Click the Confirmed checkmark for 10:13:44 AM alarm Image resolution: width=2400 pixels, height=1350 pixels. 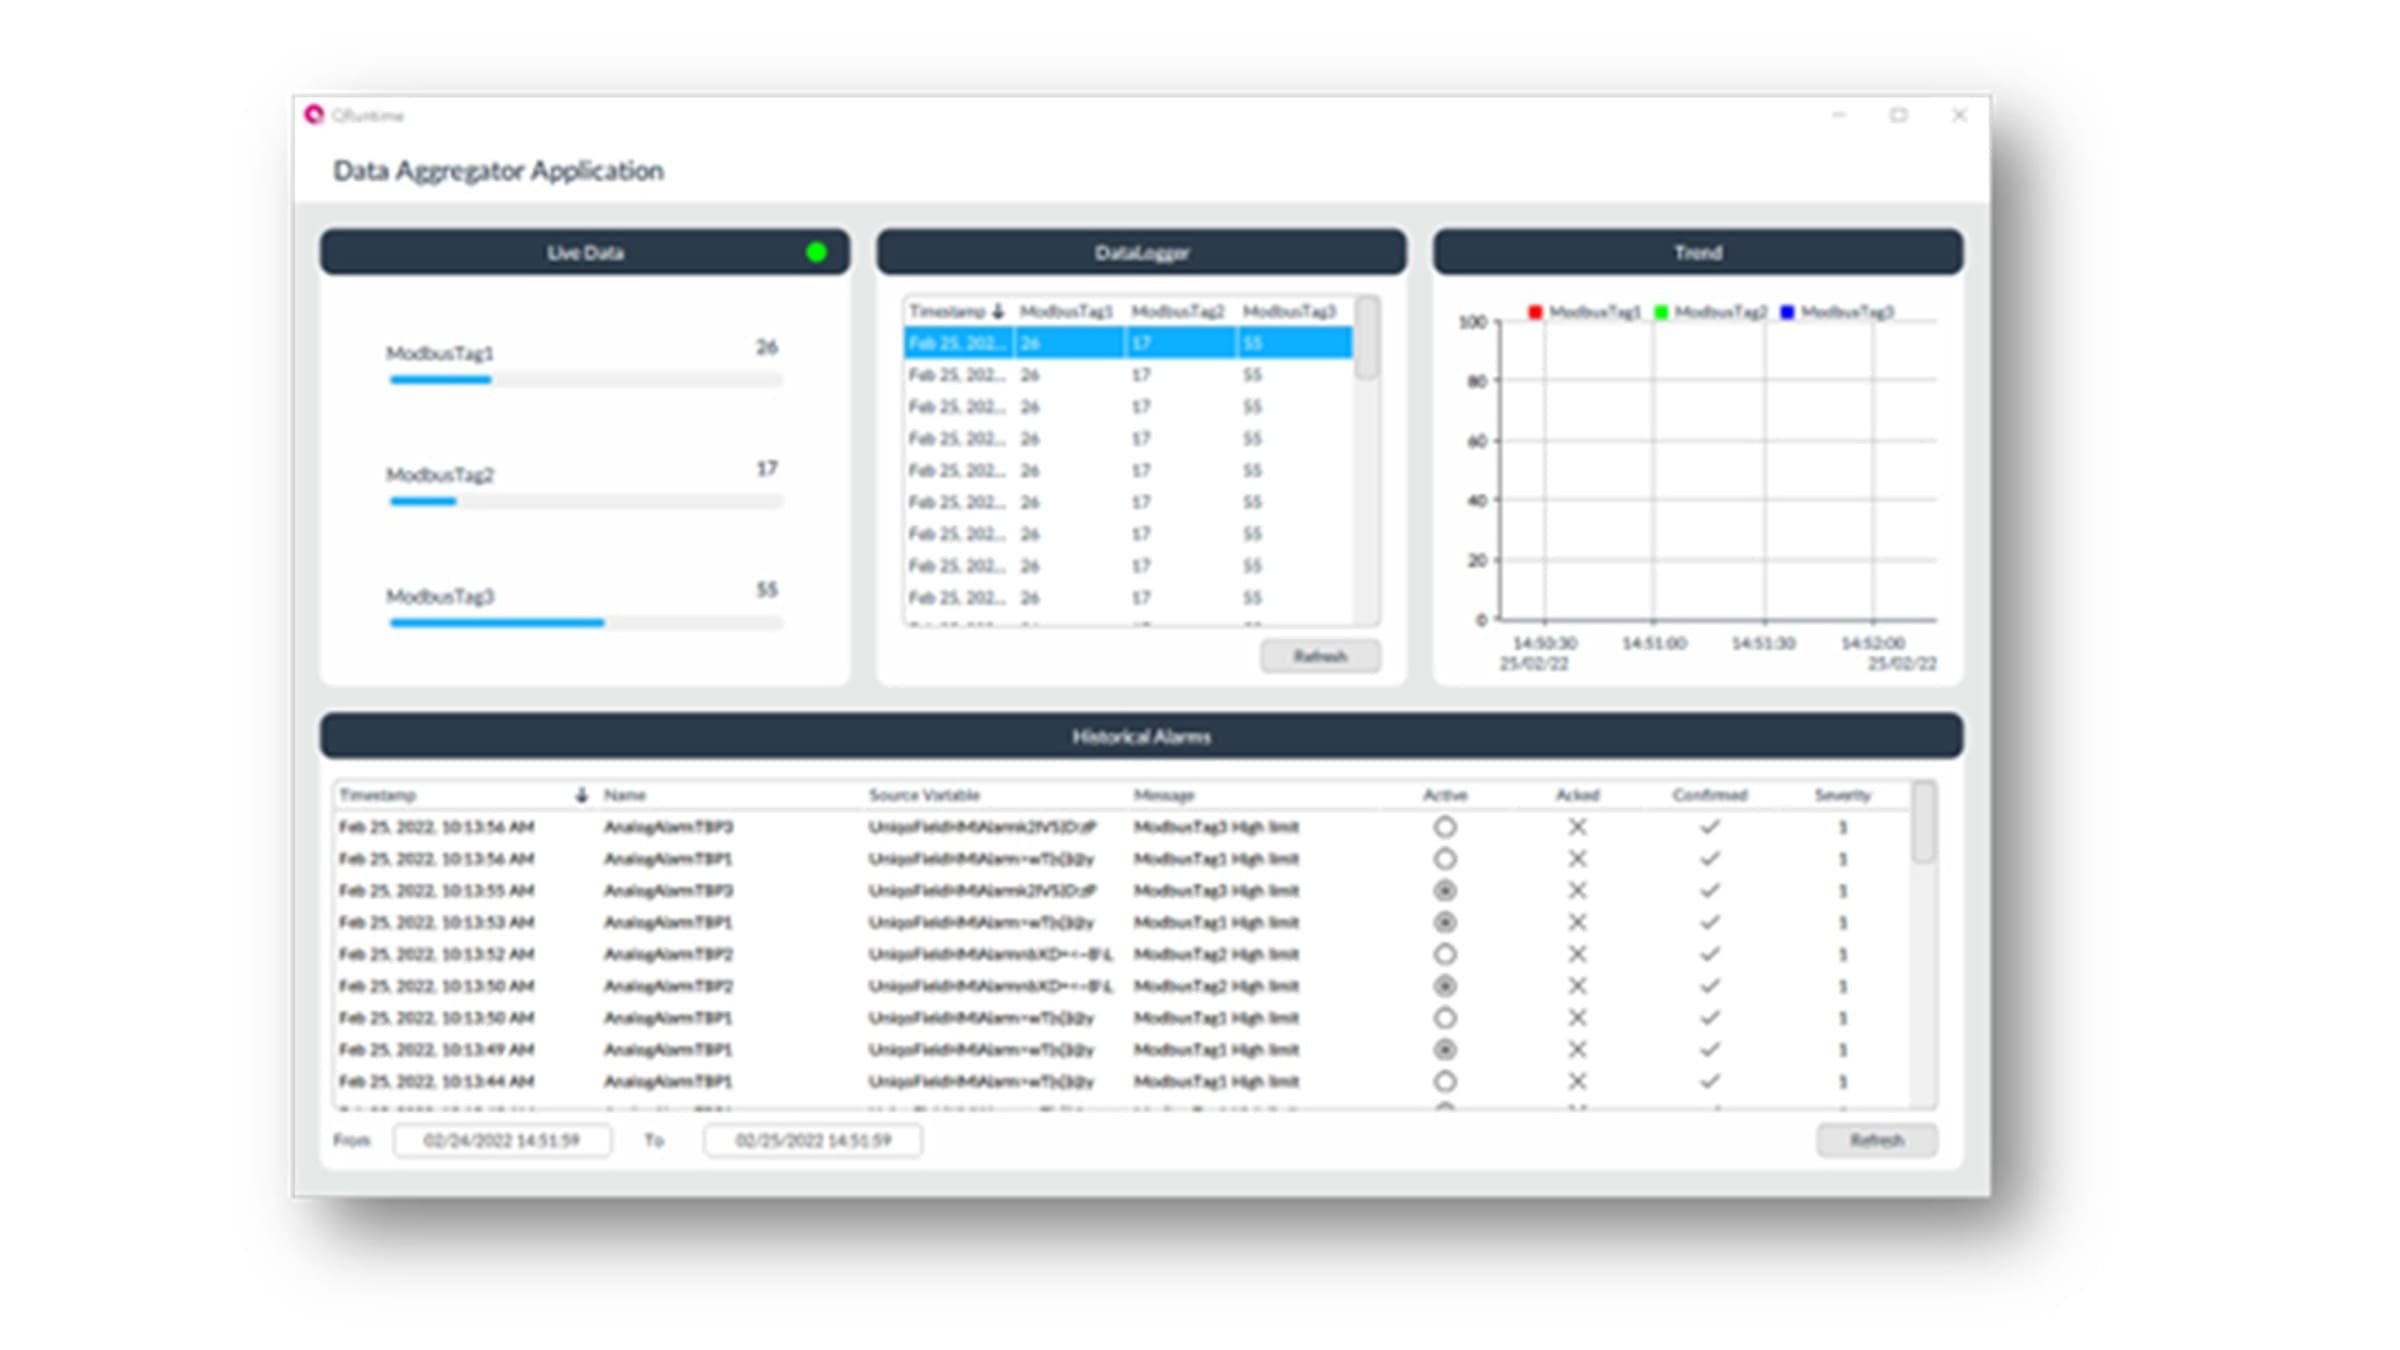1710,1081
